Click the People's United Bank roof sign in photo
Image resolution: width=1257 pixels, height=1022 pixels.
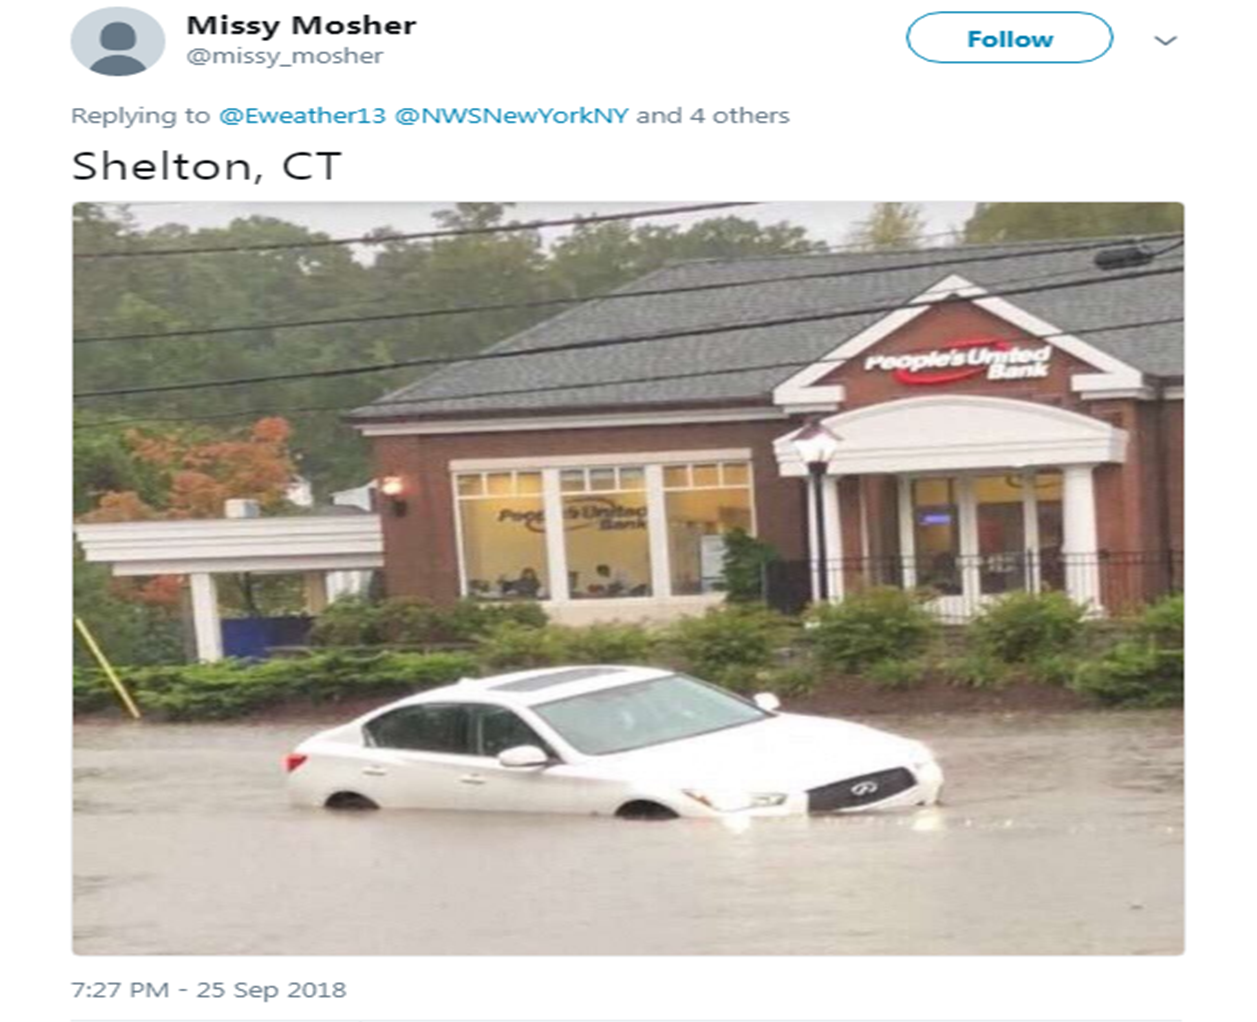[958, 360]
